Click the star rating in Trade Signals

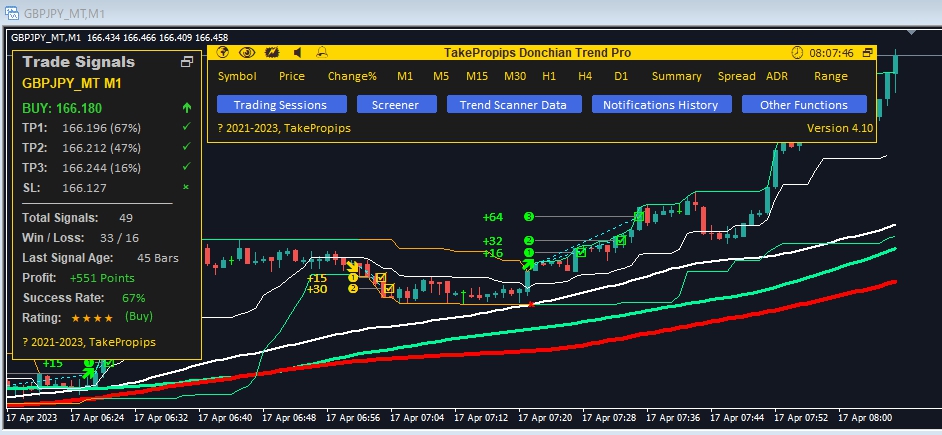click(x=92, y=318)
